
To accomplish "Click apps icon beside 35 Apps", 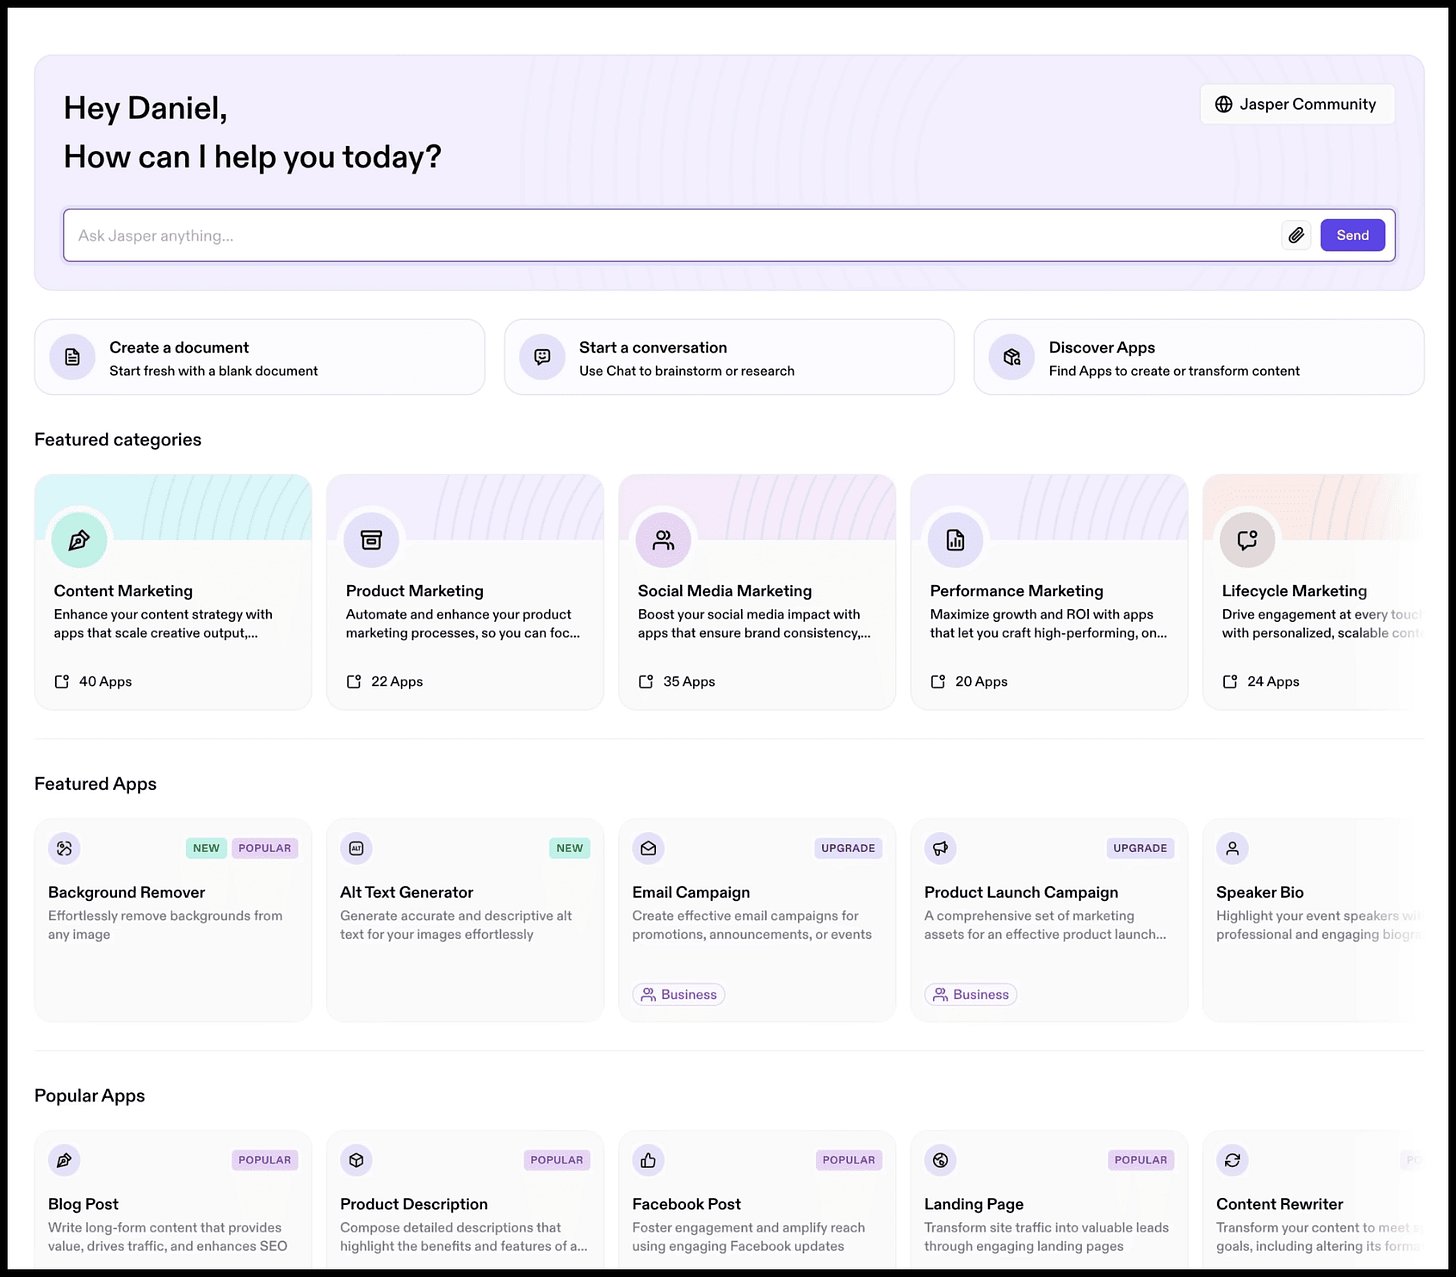I will click(x=646, y=681).
